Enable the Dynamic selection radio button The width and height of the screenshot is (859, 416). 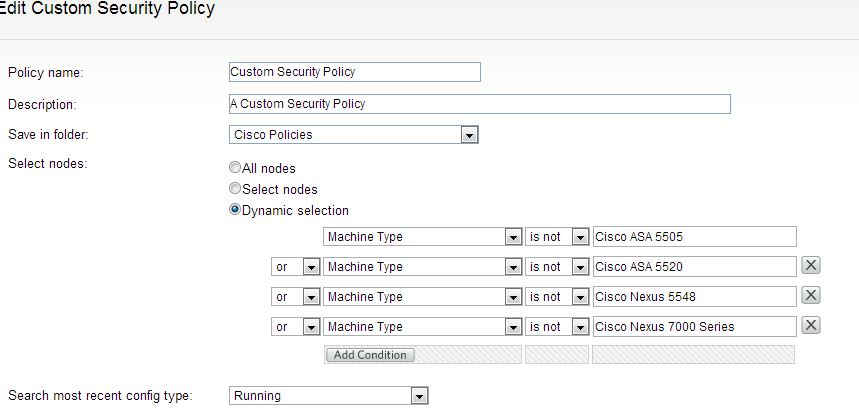tap(235, 210)
